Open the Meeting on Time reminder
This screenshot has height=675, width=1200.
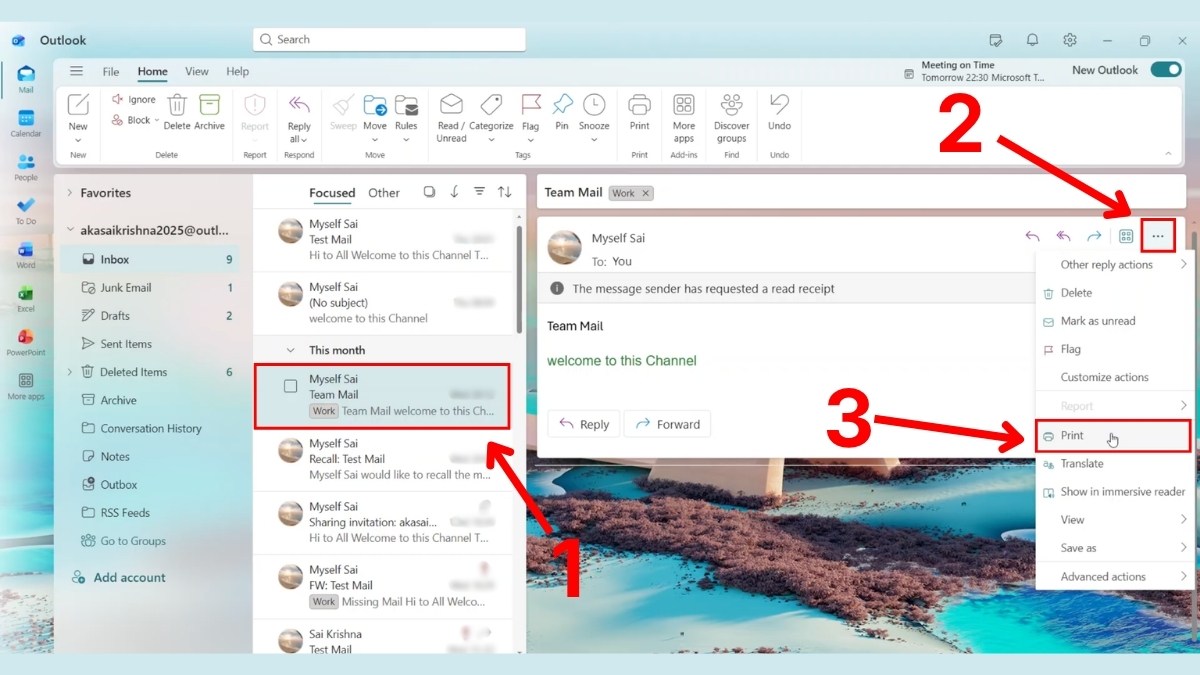pos(975,71)
